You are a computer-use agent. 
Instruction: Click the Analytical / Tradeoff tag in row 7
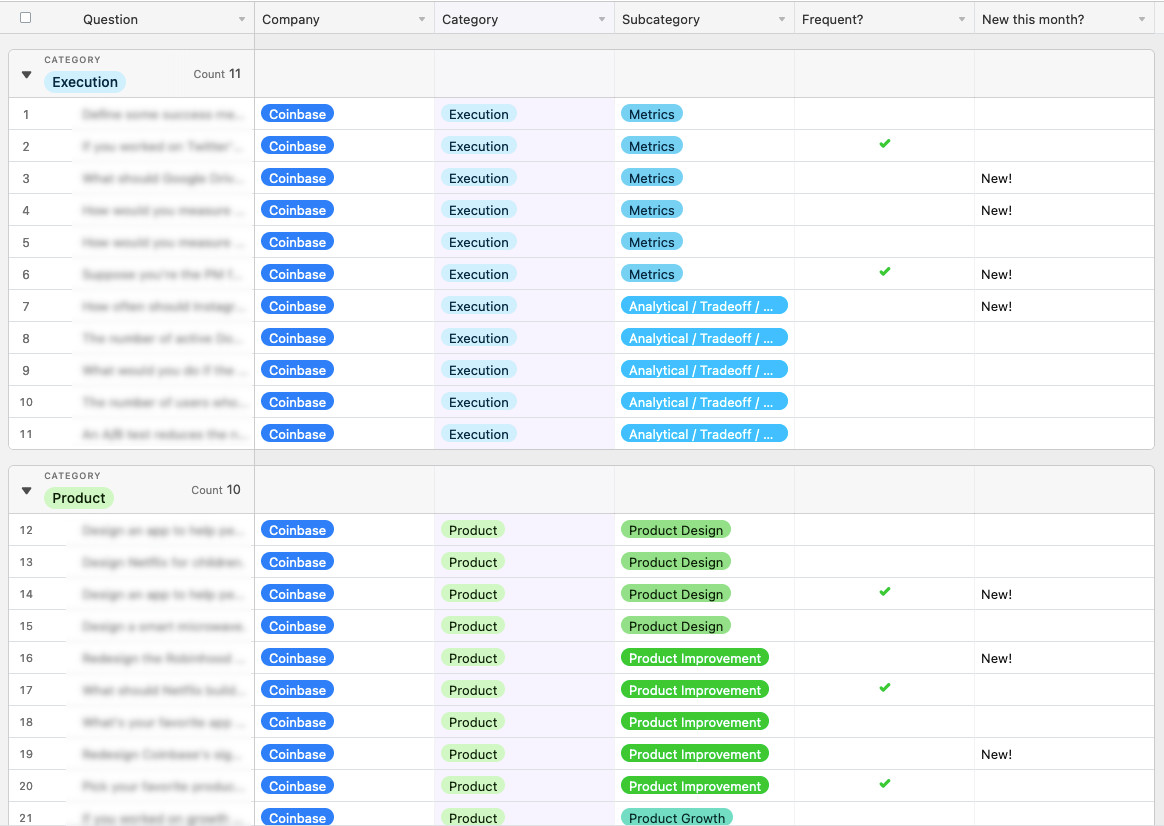click(703, 306)
